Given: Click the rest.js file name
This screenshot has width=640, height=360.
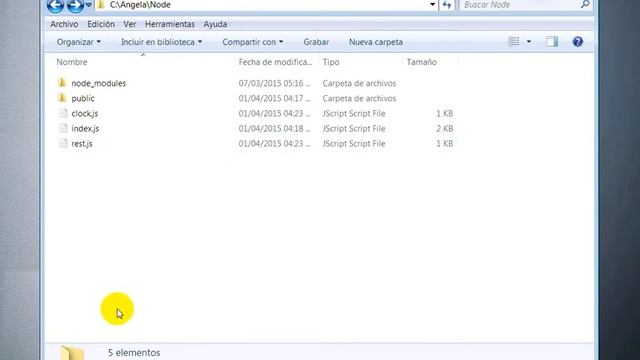Looking at the screenshot, I should (82, 144).
